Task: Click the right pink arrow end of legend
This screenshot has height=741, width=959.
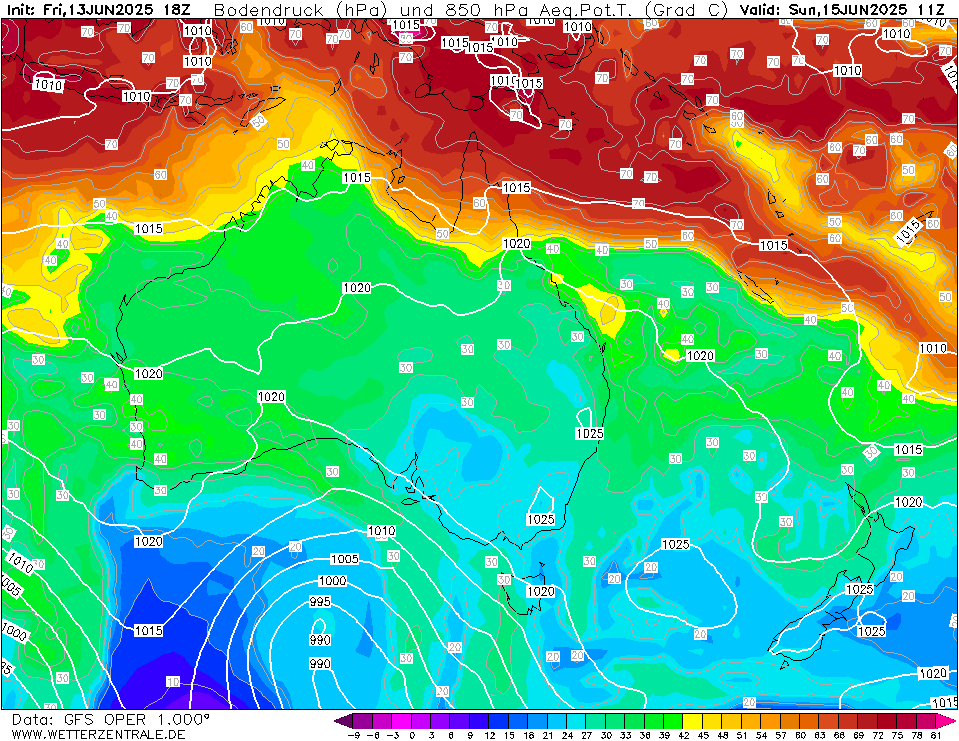Action: (x=946, y=721)
